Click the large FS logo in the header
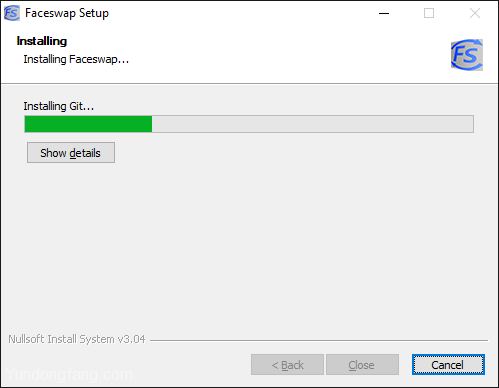 point(467,55)
